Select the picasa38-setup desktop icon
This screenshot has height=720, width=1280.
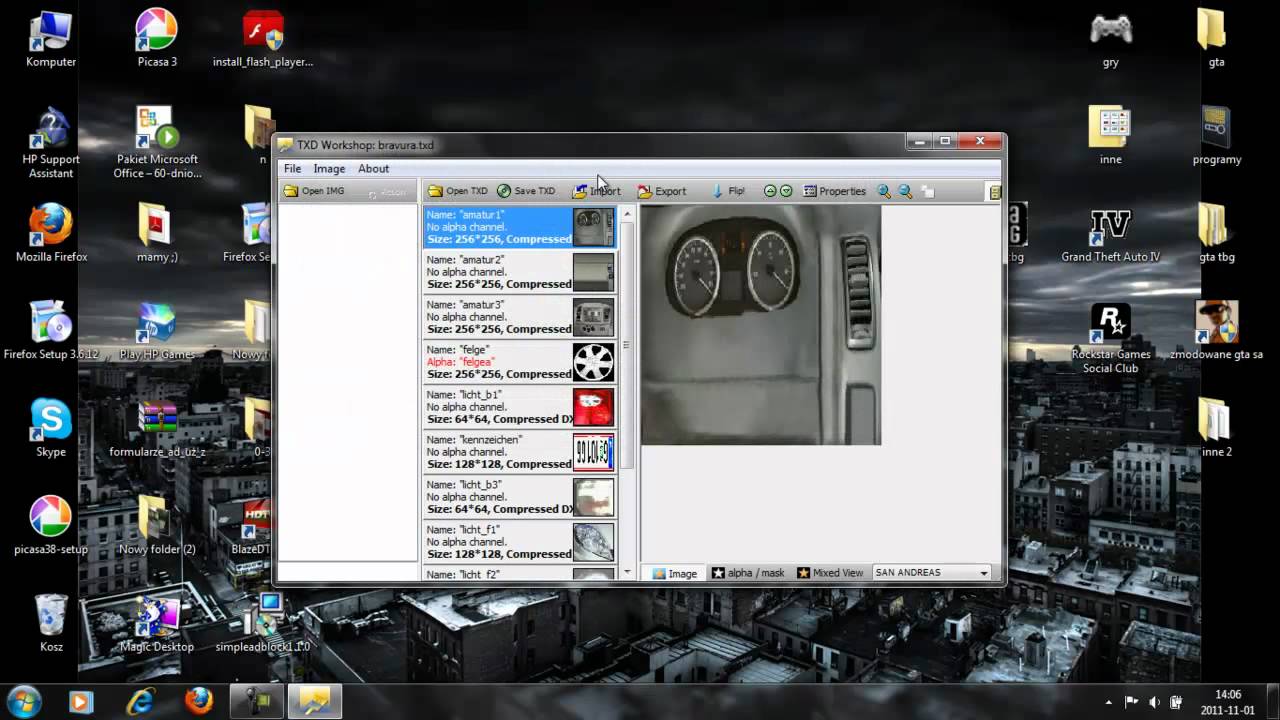point(50,527)
